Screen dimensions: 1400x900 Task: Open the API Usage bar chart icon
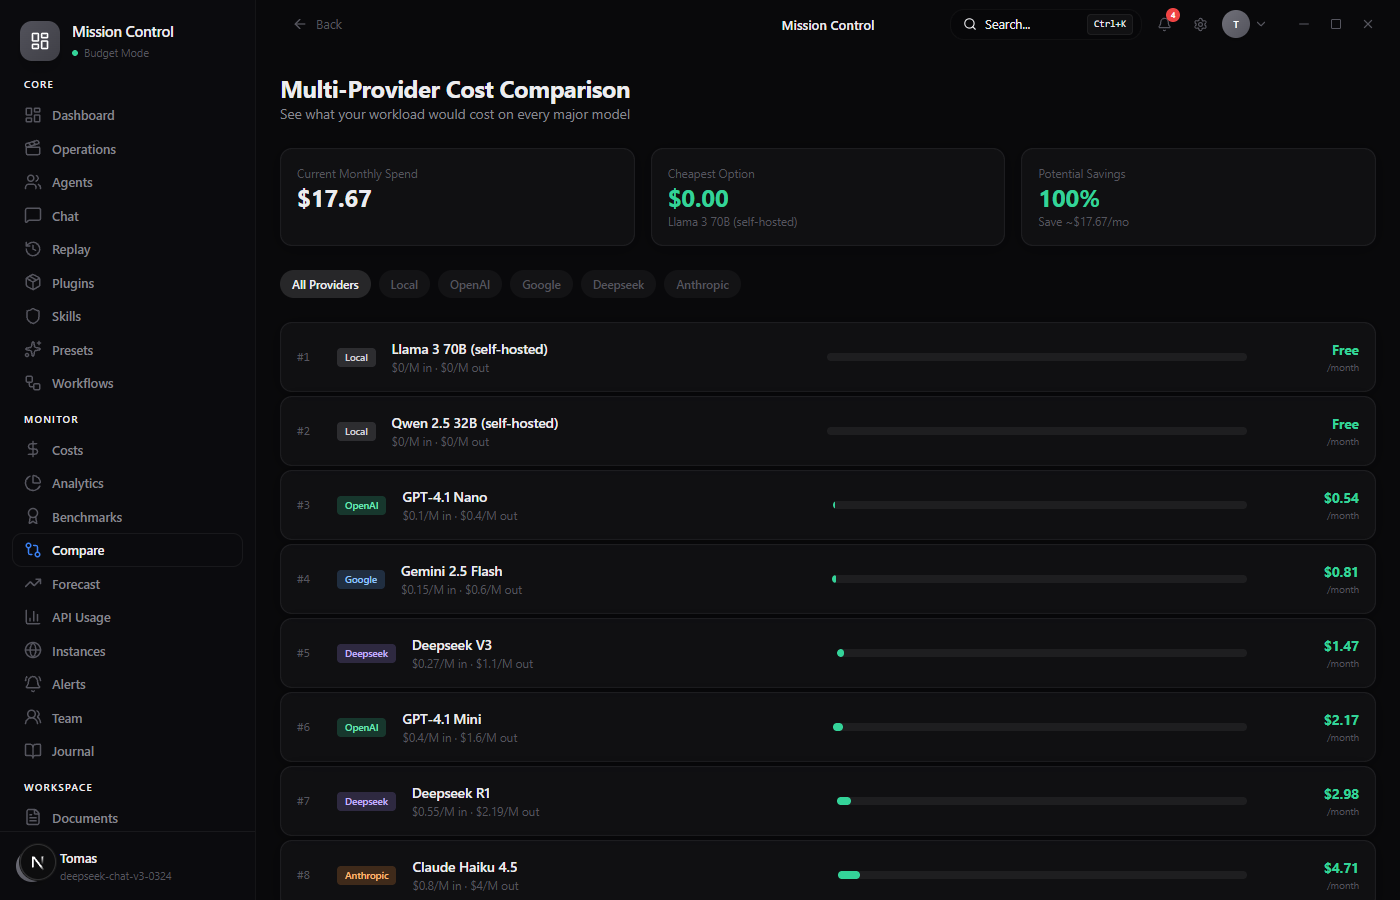[x=33, y=617]
